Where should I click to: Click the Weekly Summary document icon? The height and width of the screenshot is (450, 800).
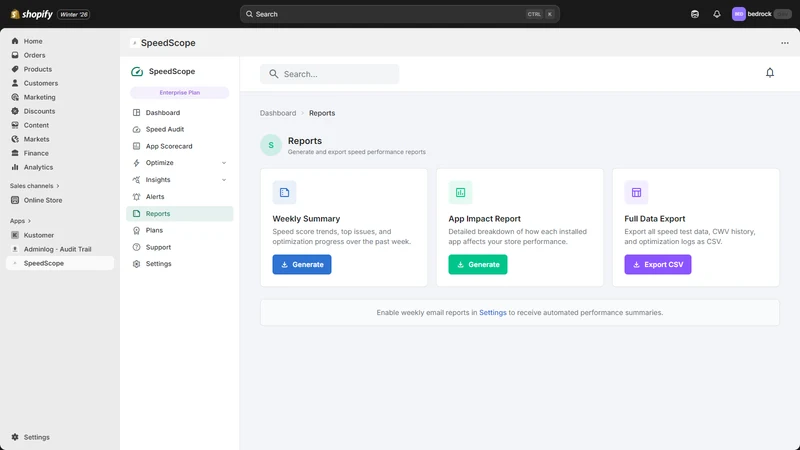pyautogui.click(x=284, y=192)
